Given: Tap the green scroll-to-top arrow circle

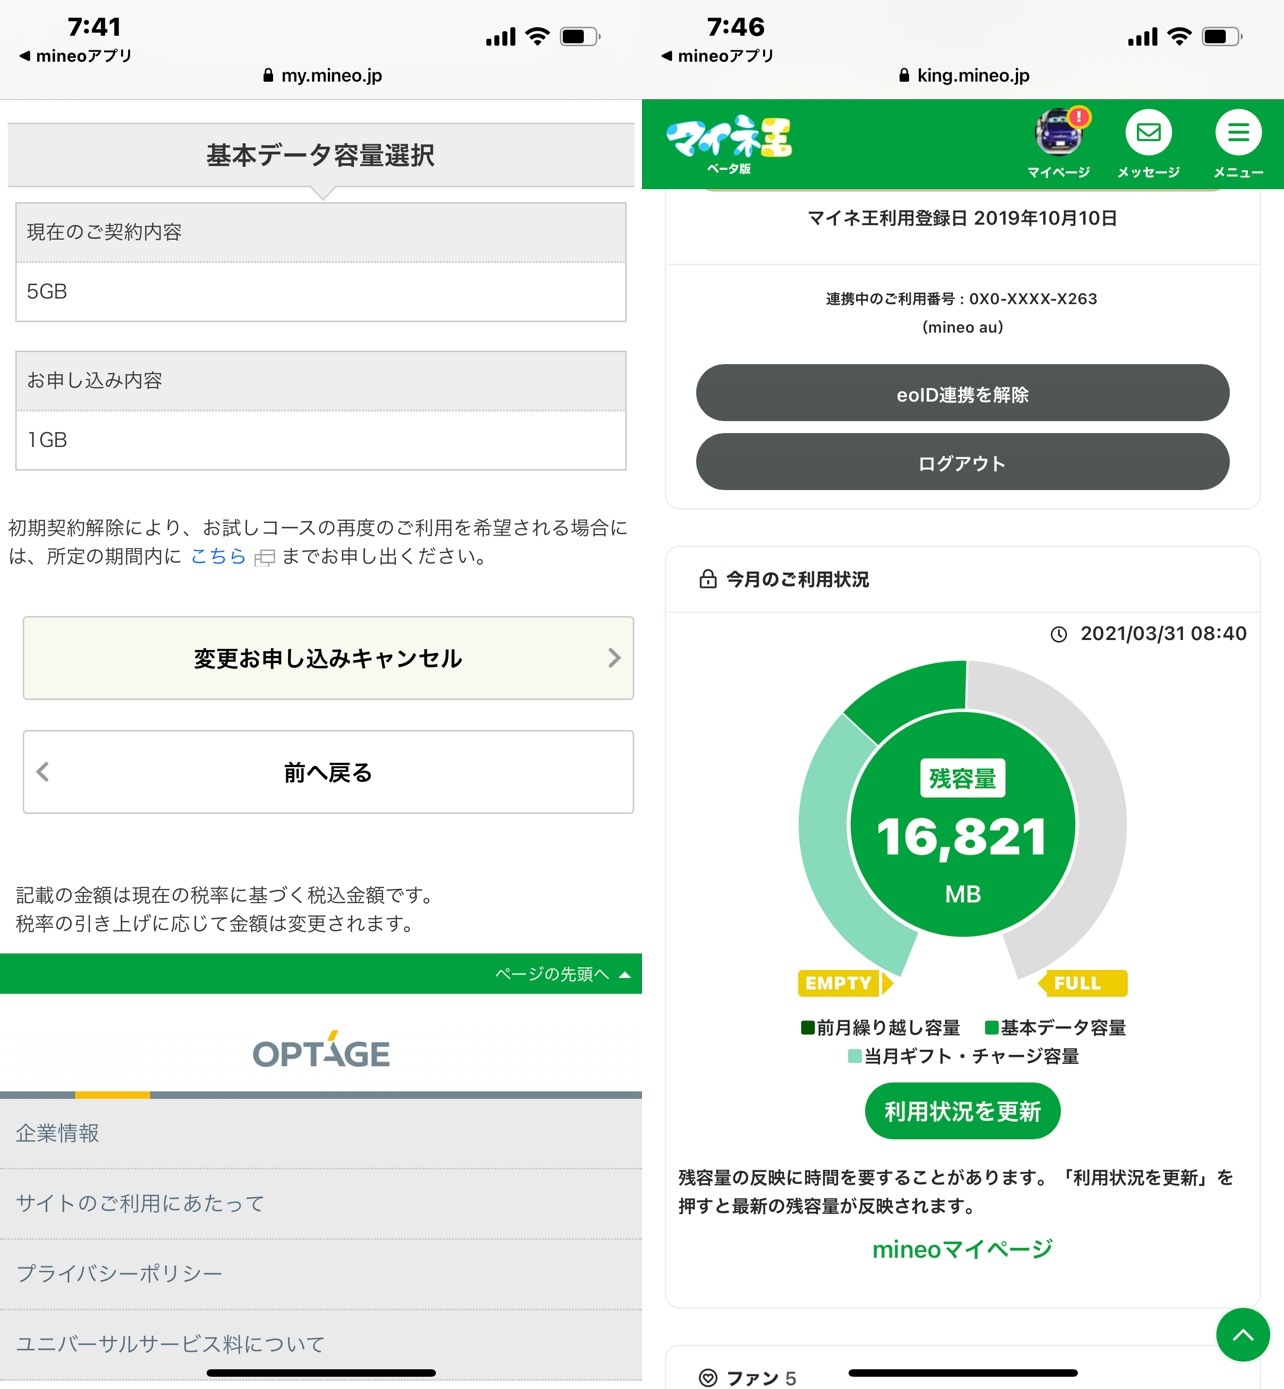Looking at the screenshot, I should coord(1243,1334).
